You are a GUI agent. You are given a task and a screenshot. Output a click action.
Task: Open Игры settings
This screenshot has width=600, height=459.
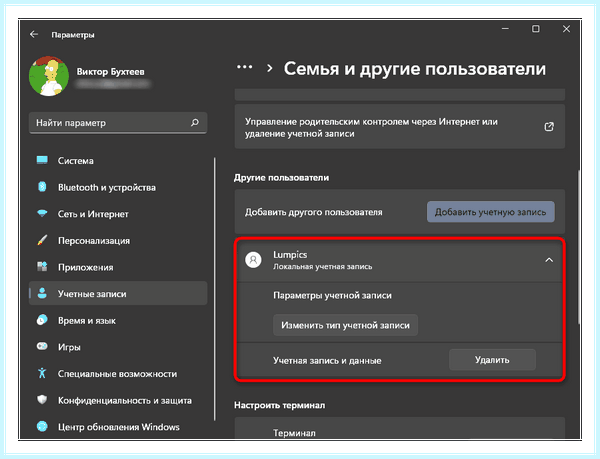pyautogui.click(x=118, y=347)
